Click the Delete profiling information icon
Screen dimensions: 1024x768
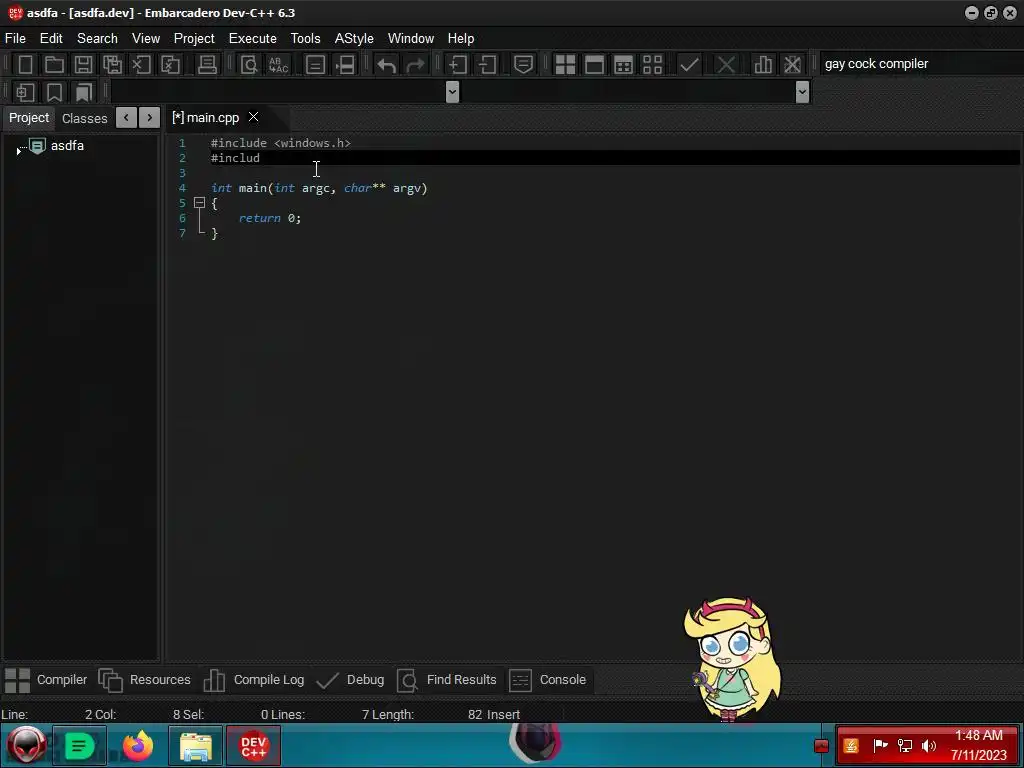click(792, 65)
